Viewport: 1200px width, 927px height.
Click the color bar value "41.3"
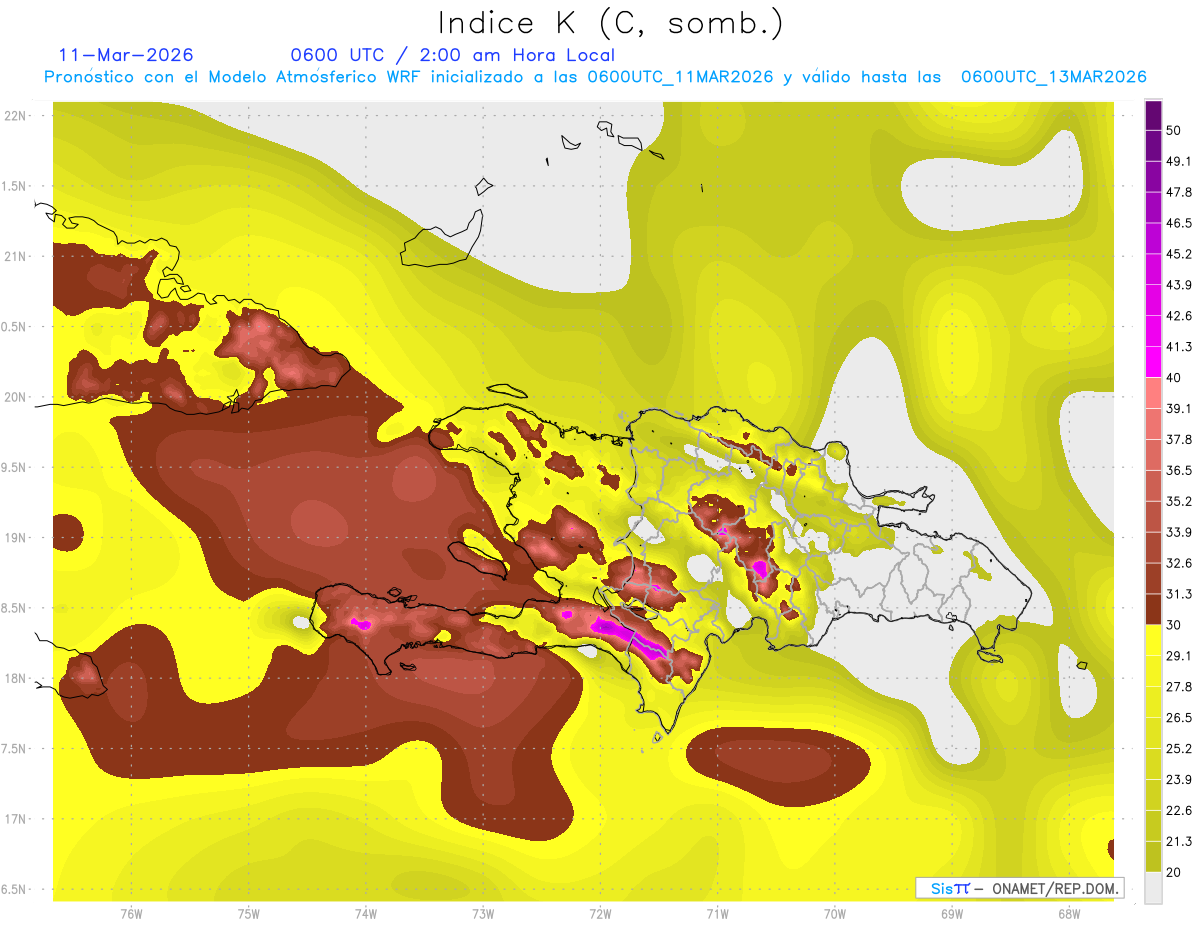[1178, 347]
